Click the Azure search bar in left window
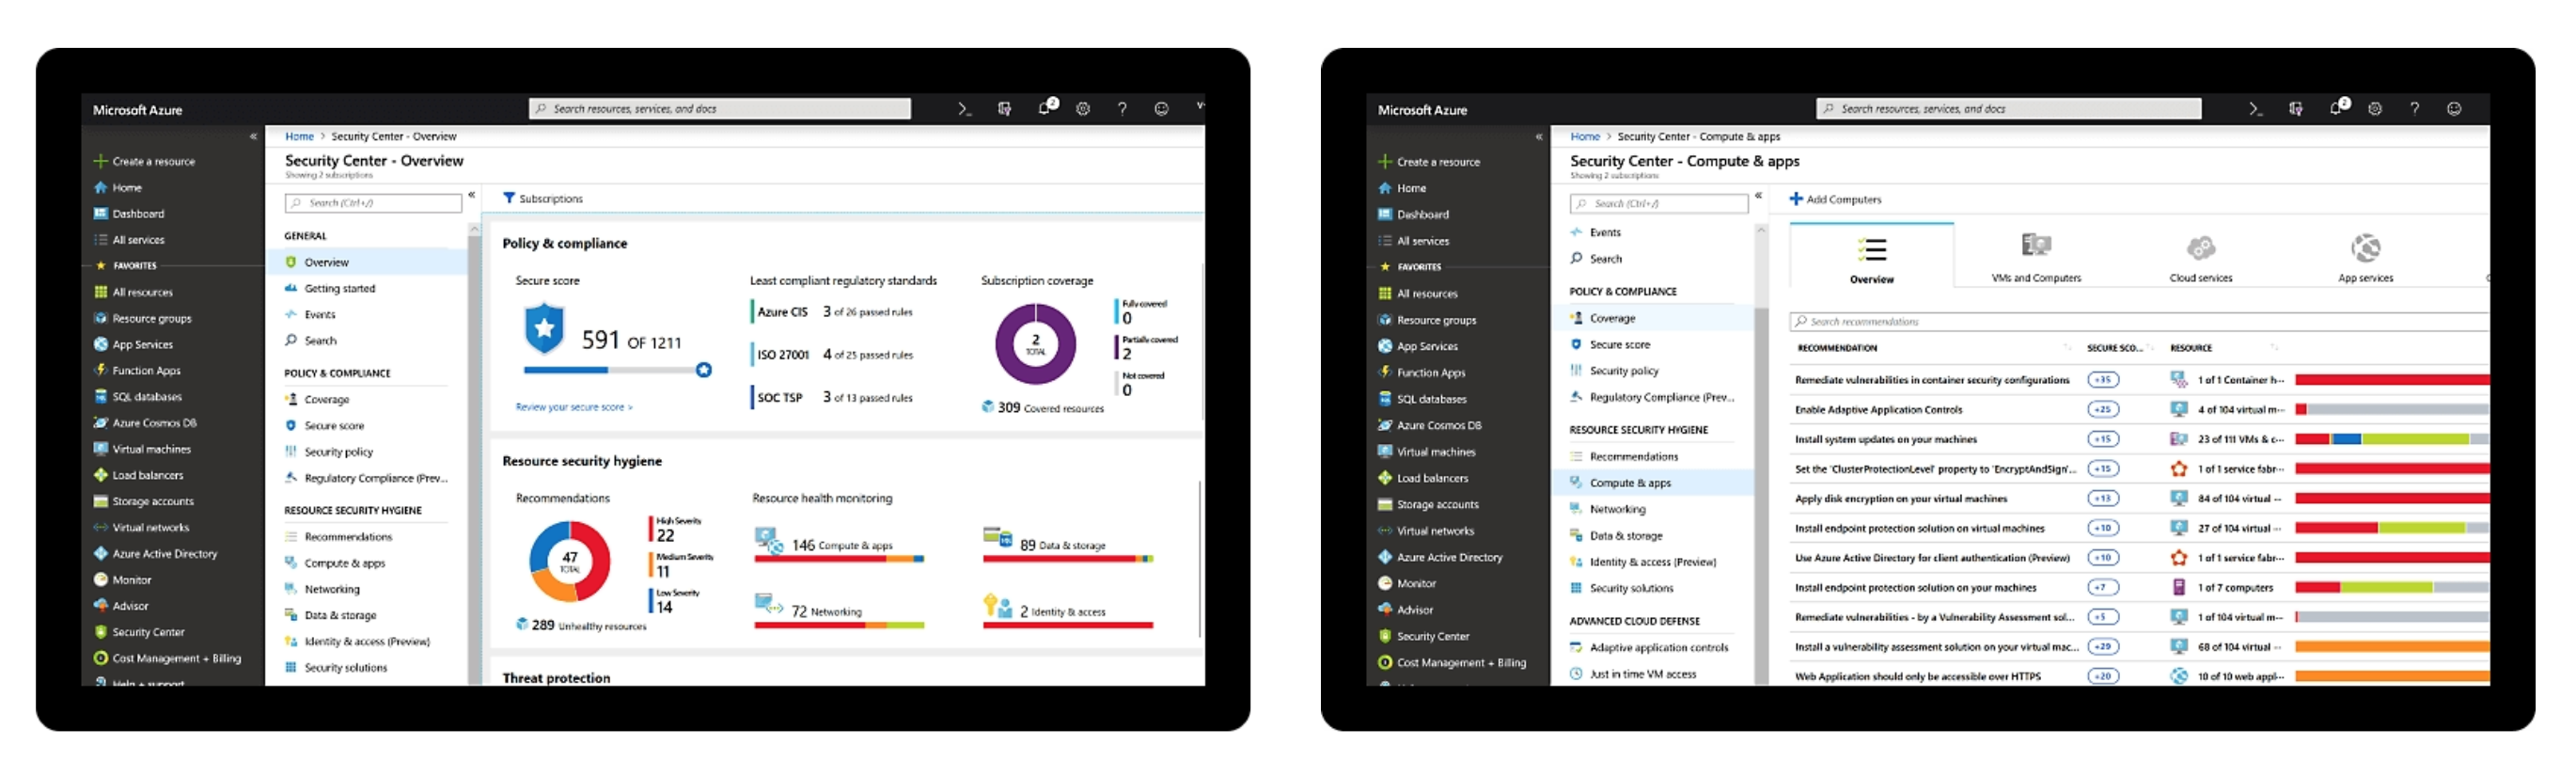Screen dimensions: 2576x777 tap(720, 108)
